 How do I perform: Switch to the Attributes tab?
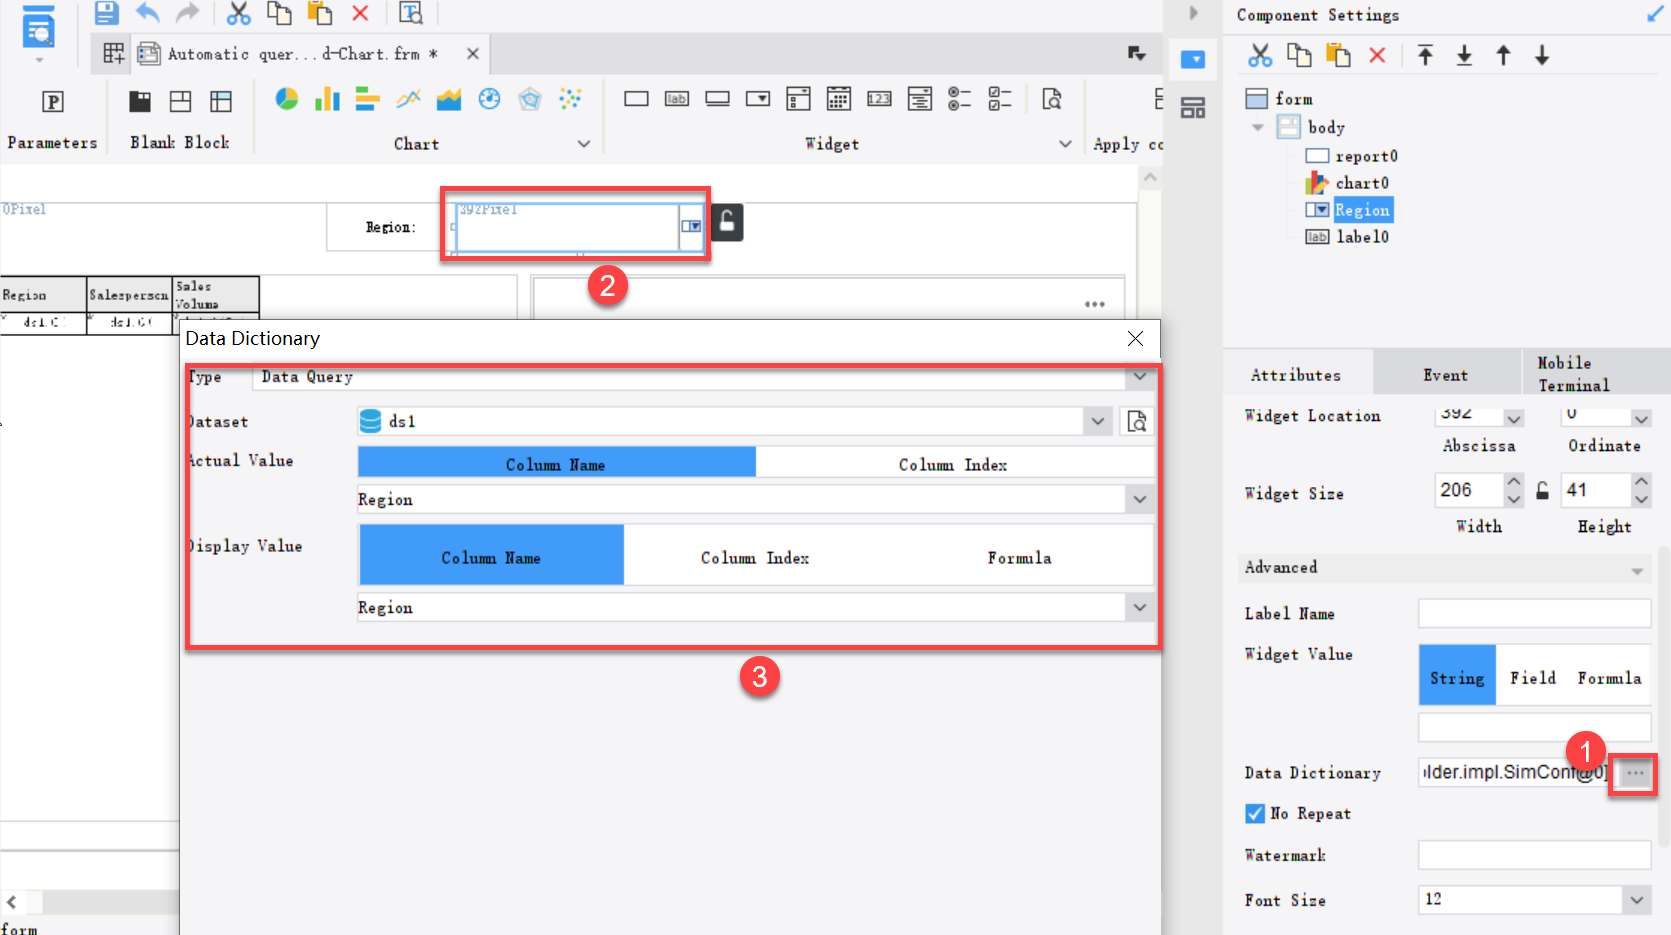pos(1296,375)
